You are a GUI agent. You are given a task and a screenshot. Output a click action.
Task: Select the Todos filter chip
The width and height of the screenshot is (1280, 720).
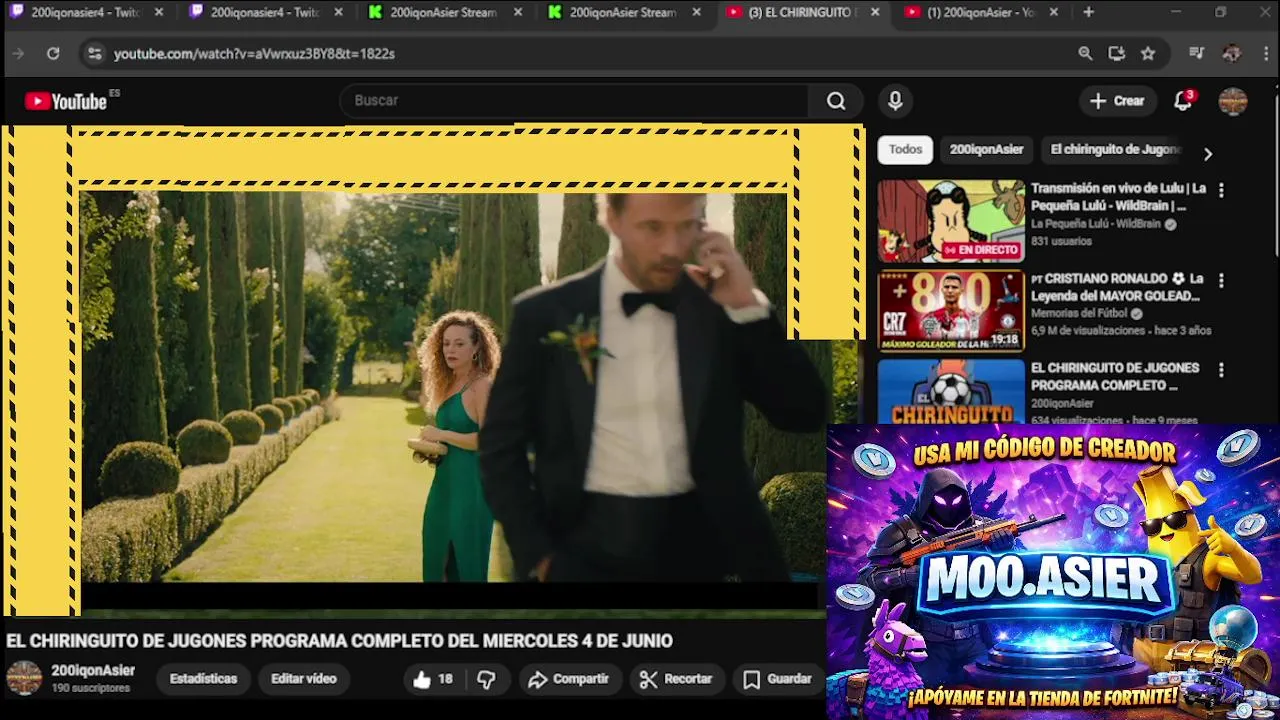click(905, 150)
